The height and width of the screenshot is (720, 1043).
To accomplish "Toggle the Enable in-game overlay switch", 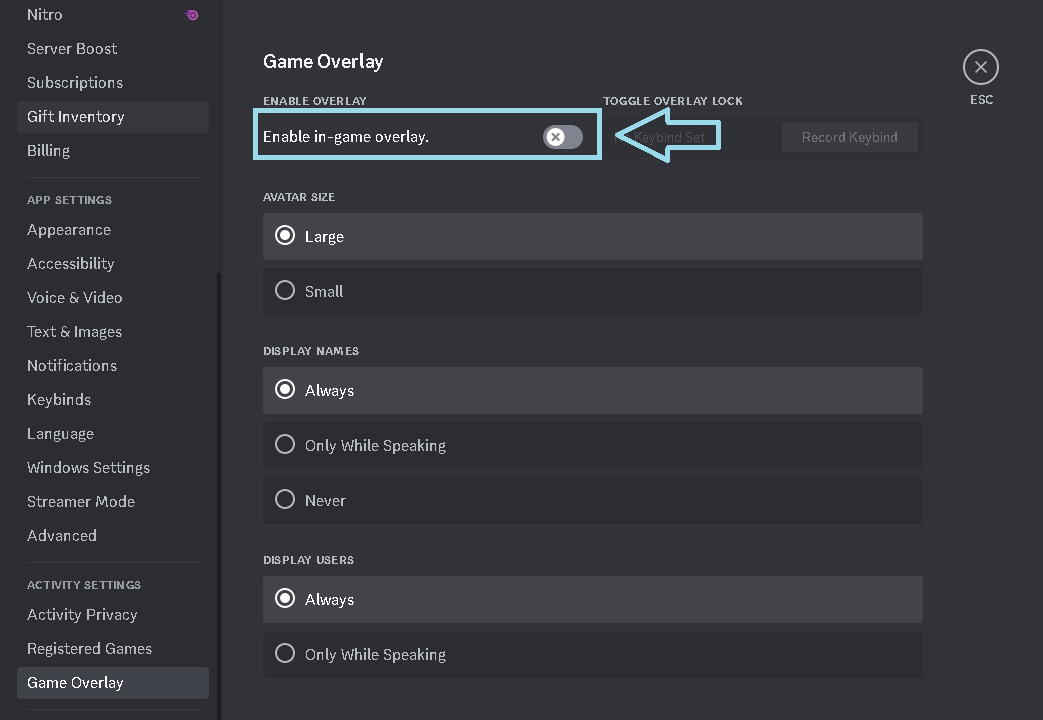I will [x=563, y=137].
